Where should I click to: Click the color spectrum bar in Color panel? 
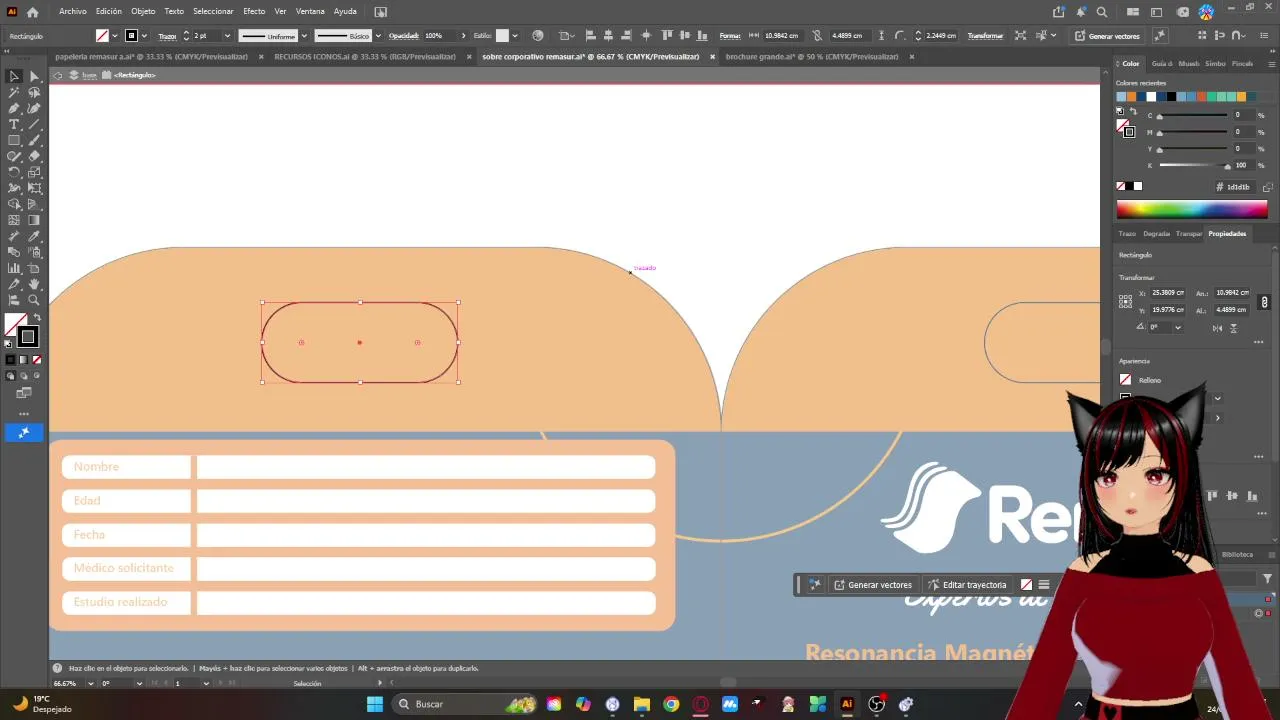click(1192, 210)
